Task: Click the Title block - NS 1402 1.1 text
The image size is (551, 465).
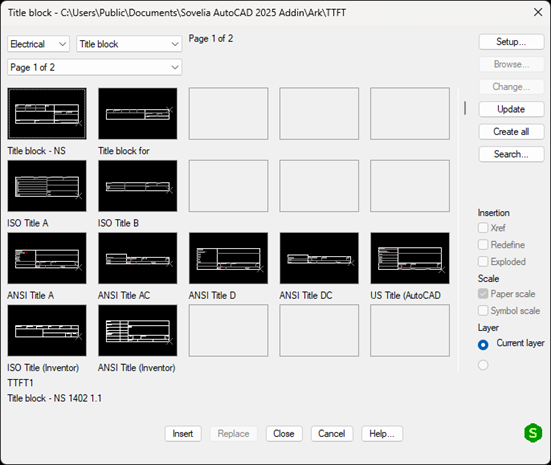Action: coord(54,398)
